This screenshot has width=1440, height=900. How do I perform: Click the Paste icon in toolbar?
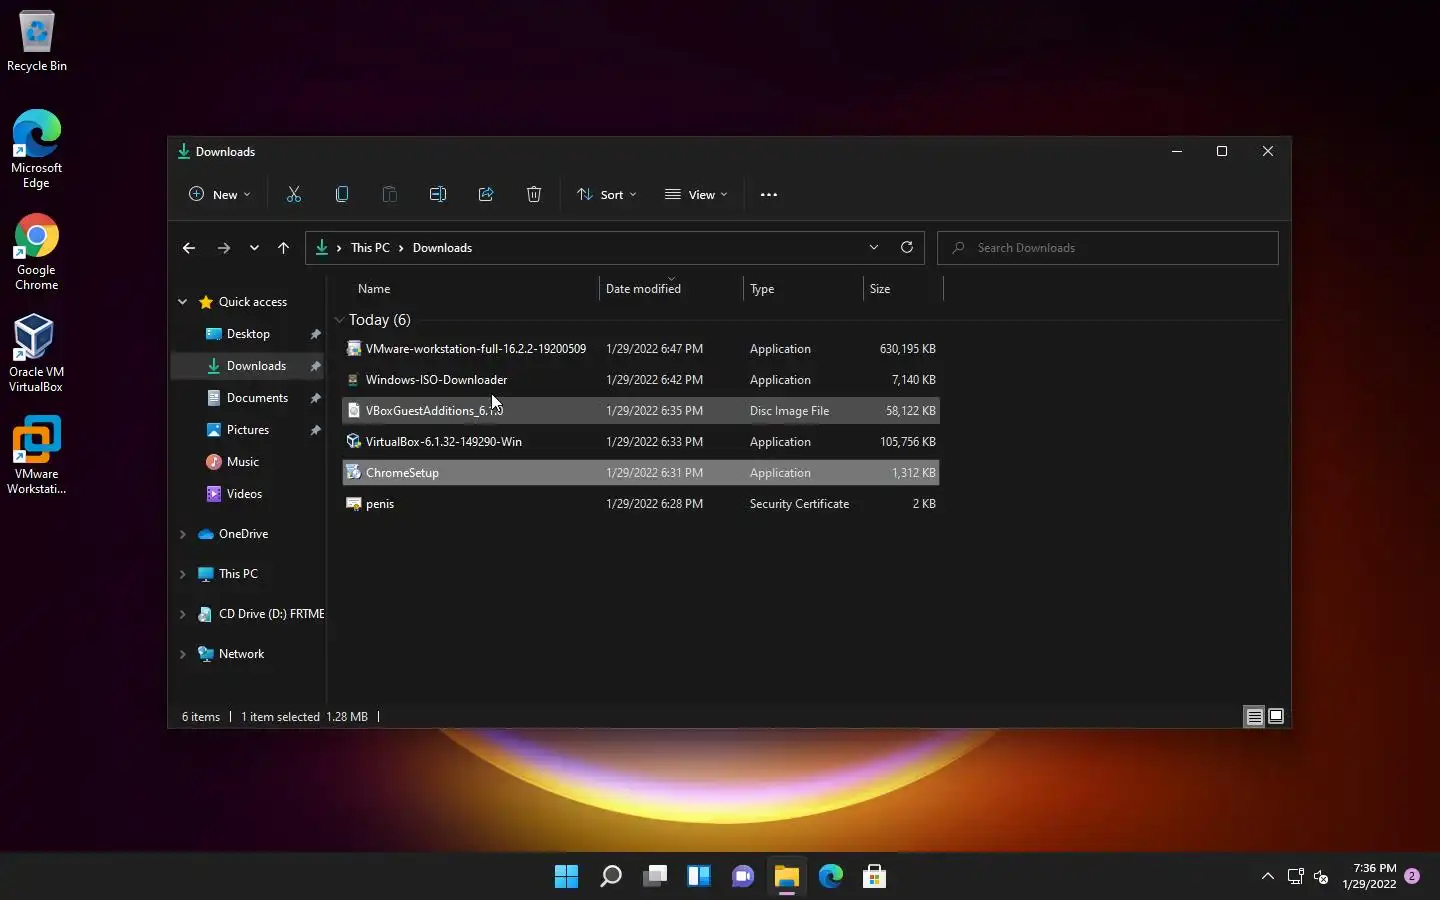point(390,195)
